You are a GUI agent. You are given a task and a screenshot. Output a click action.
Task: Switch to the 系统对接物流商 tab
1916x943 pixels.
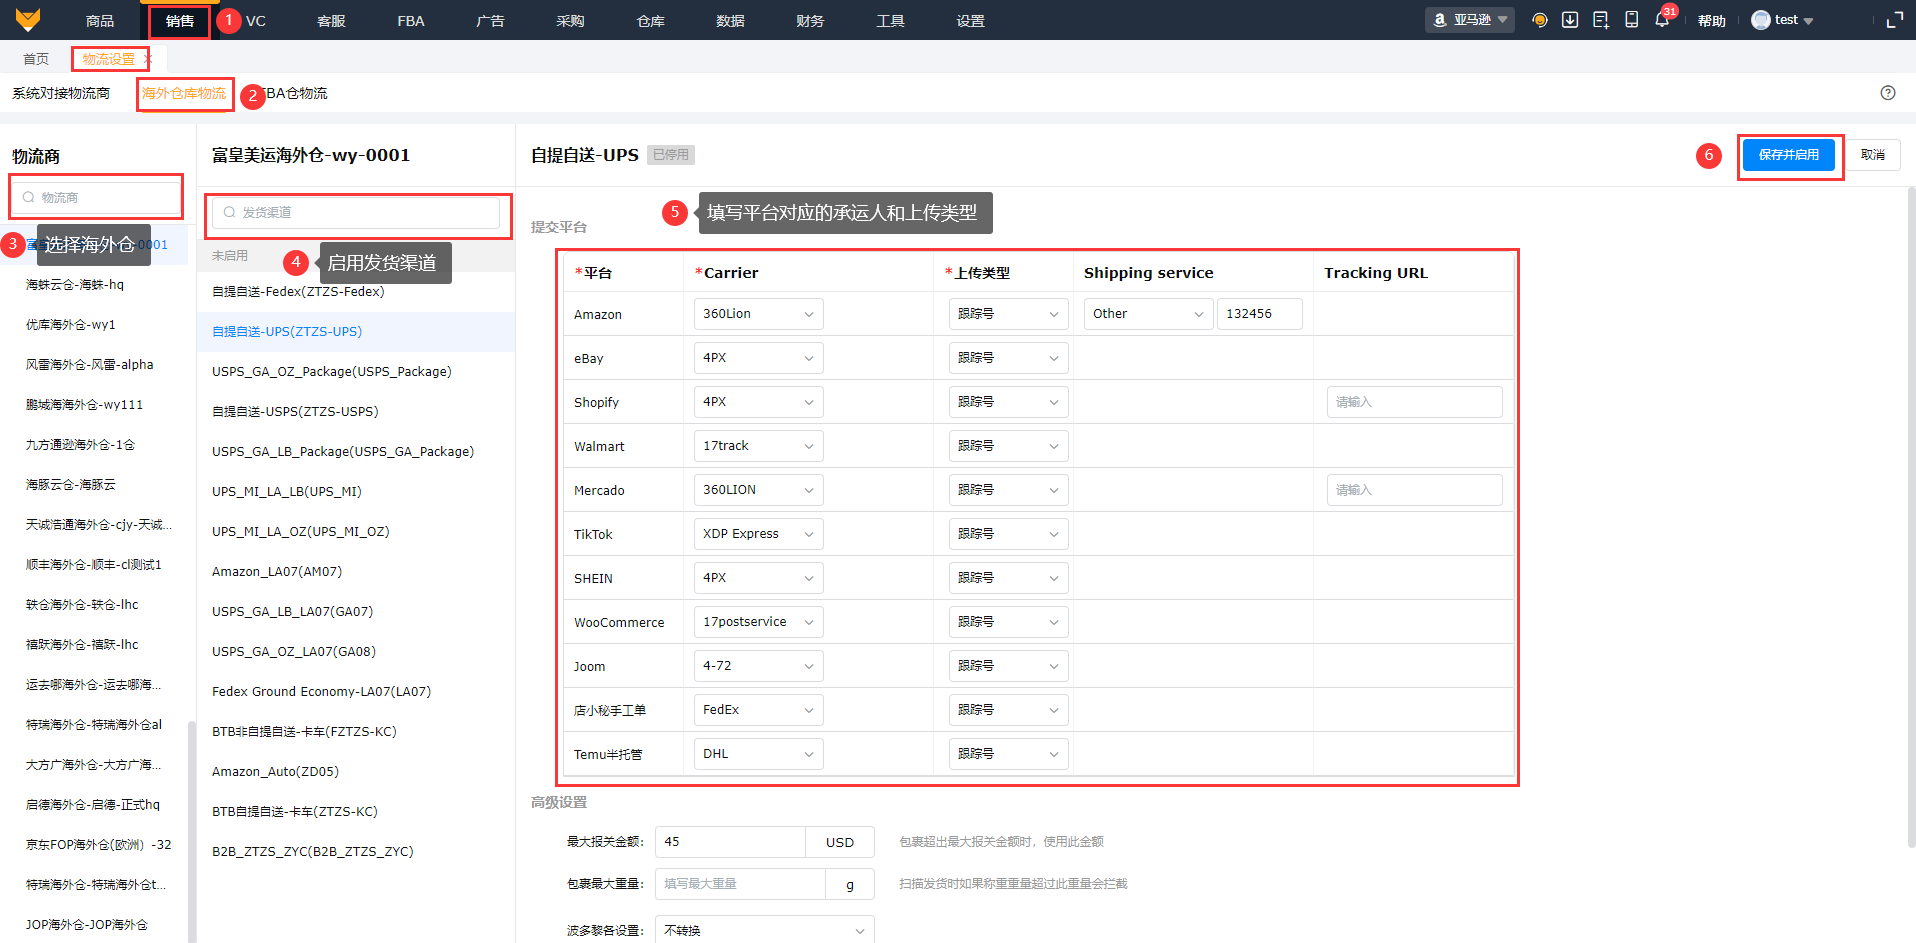pos(61,93)
